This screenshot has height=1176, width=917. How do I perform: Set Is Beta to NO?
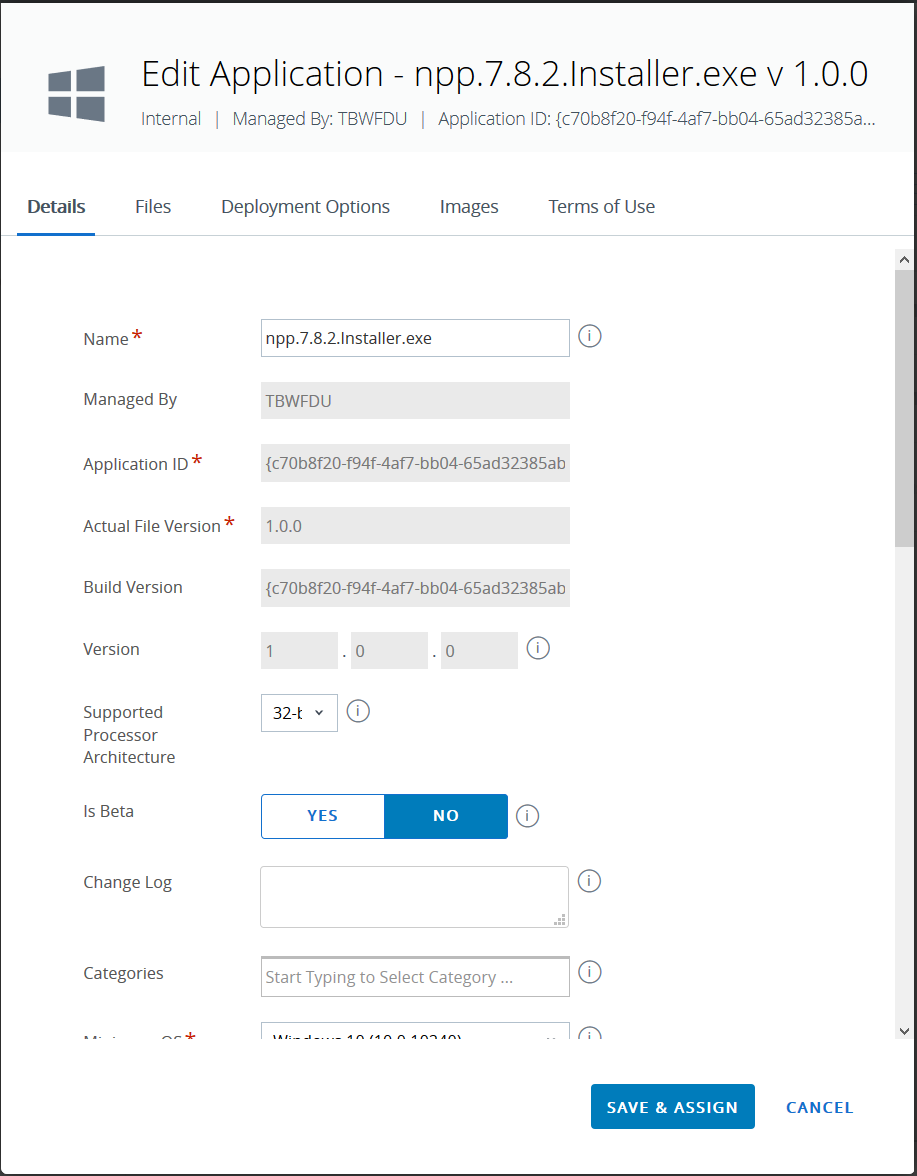coord(446,816)
